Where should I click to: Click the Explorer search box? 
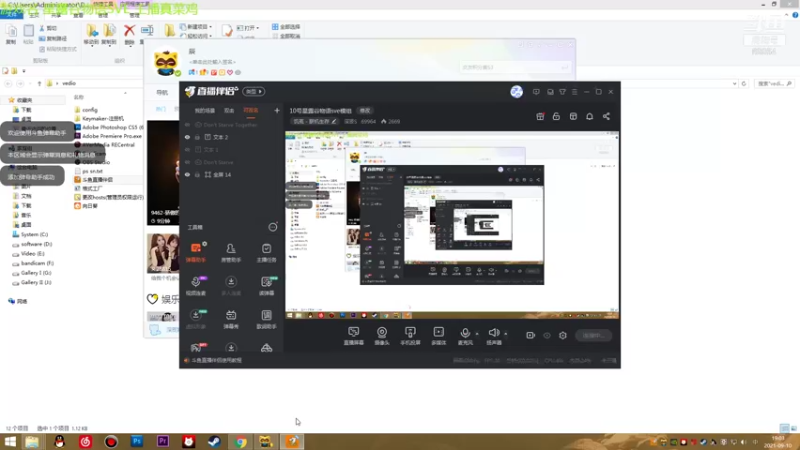[x=773, y=83]
